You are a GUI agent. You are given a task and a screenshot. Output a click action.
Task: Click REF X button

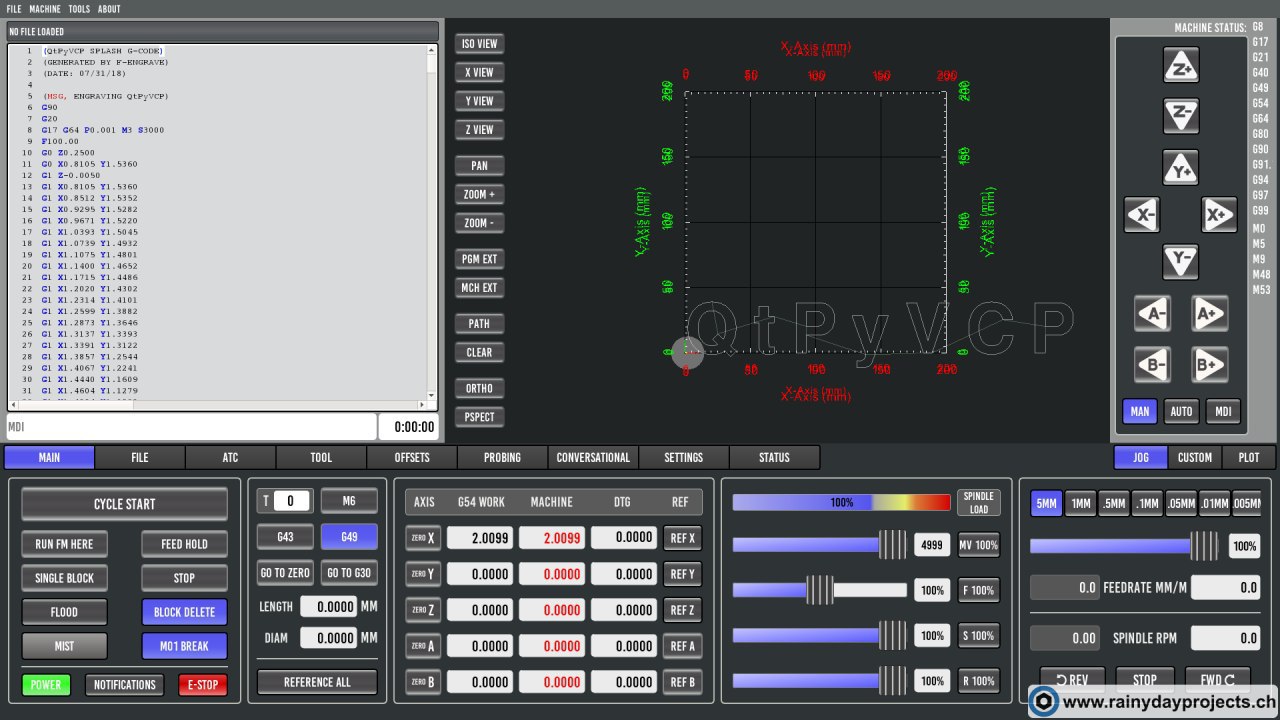pos(683,538)
